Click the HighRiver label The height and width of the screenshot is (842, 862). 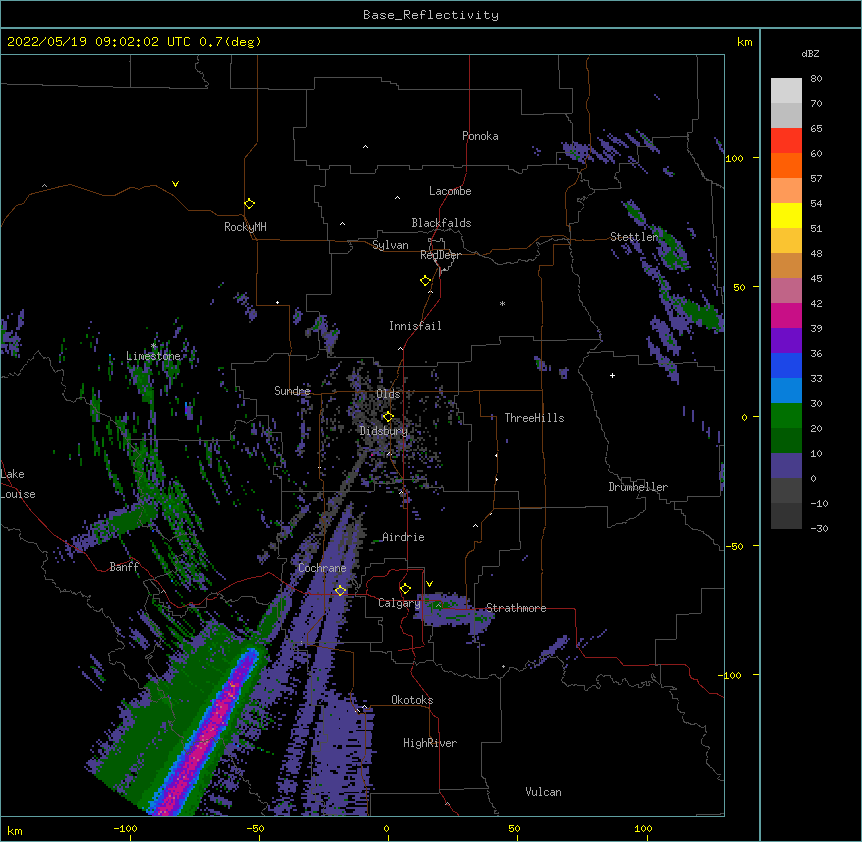pyautogui.click(x=430, y=743)
